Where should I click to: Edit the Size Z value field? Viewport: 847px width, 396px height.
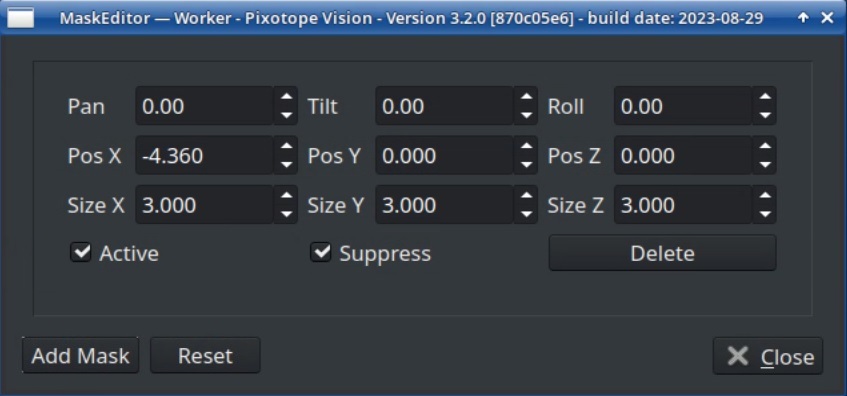coord(683,205)
